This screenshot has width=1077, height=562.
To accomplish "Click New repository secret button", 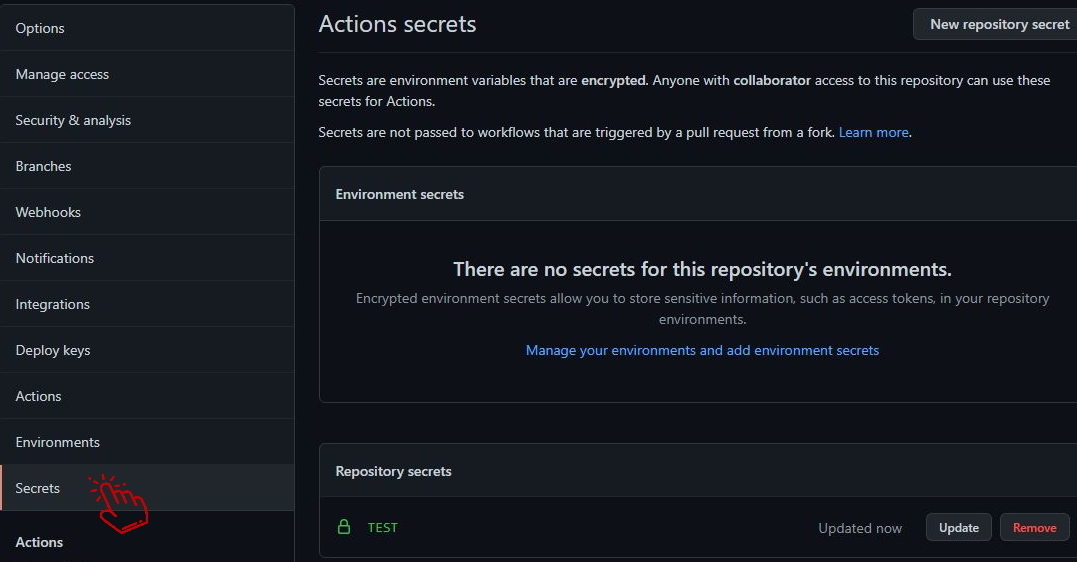I will (x=999, y=24).
